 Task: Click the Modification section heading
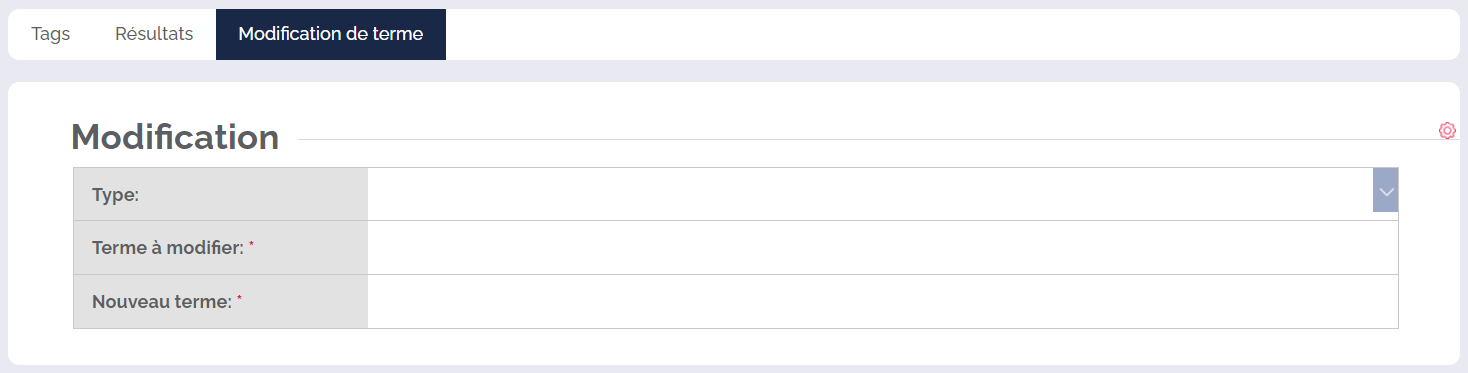coord(175,137)
